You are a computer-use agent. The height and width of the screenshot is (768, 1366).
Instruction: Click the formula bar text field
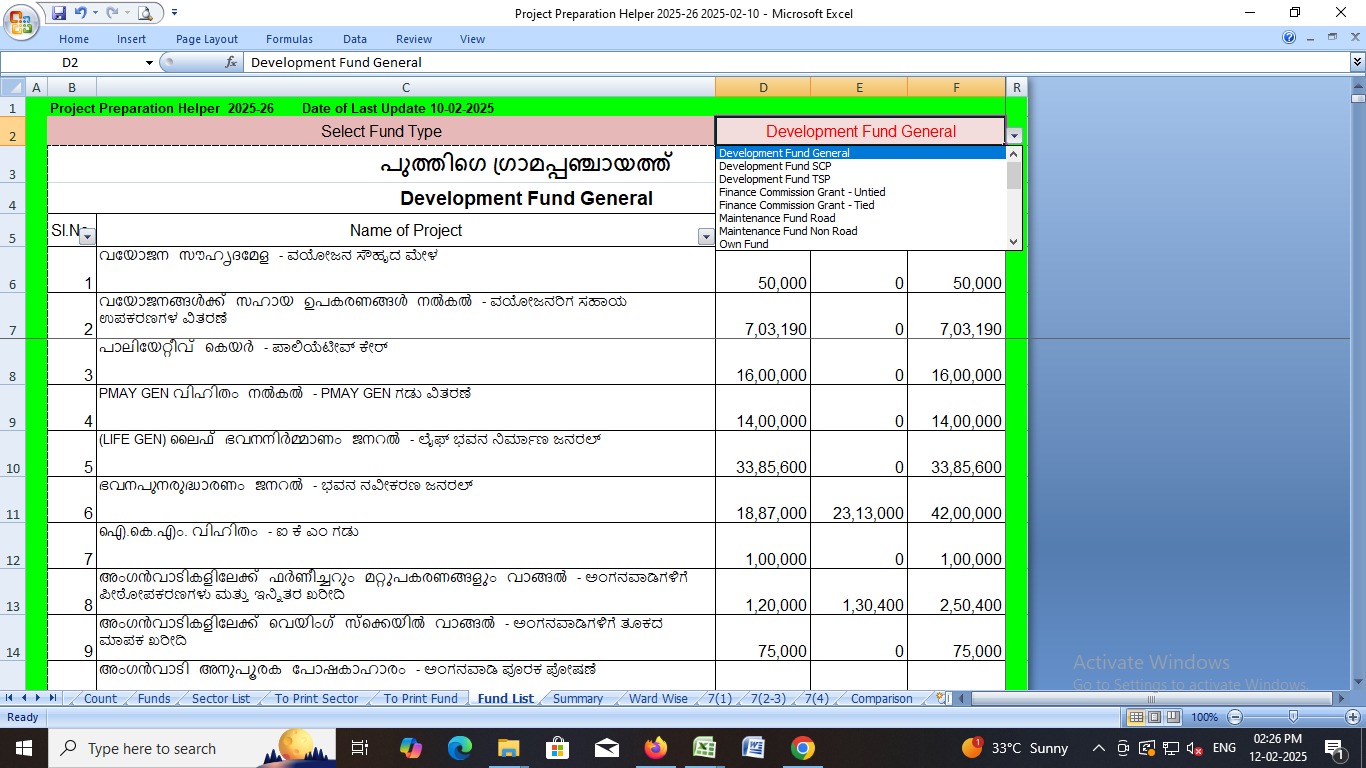[795, 62]
